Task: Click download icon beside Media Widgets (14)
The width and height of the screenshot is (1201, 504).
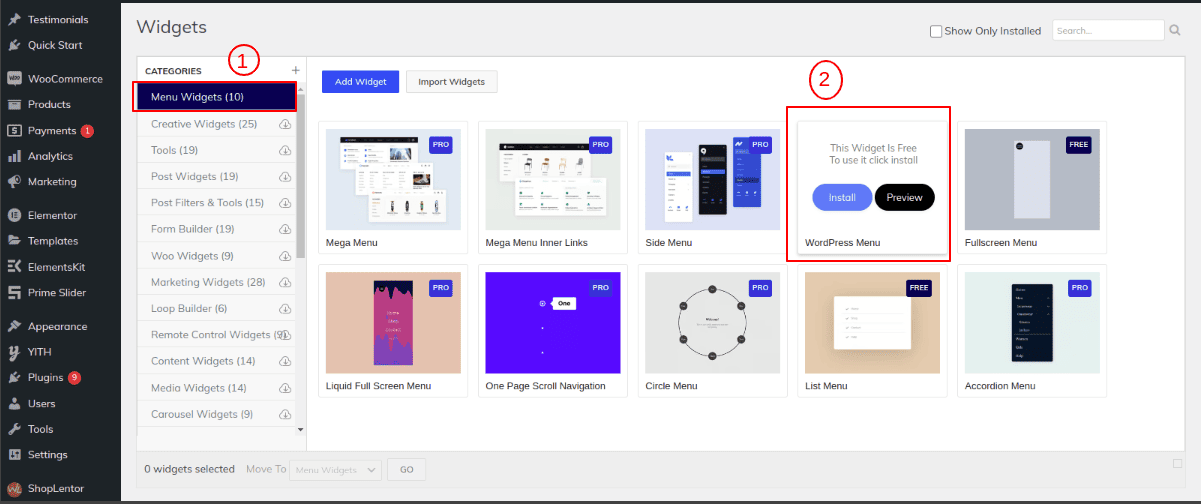Action: [x=285, y=387]
